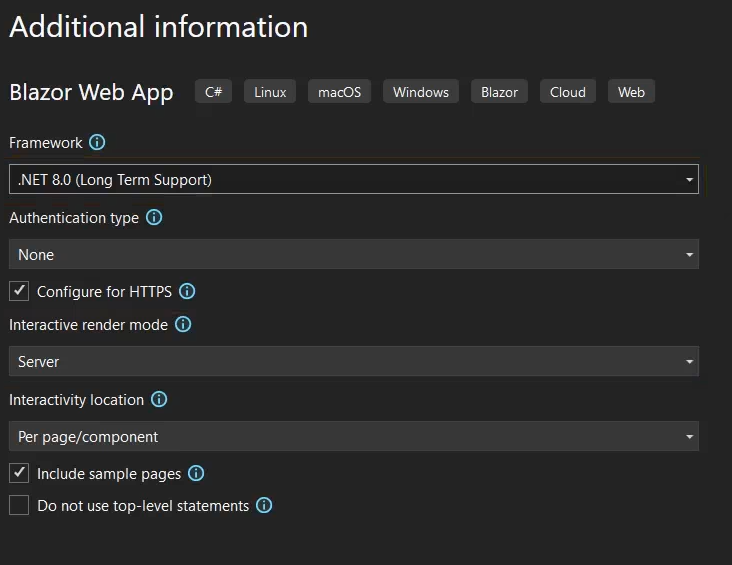
Task: Click the Interactivity location label
Action: point(77,400)
